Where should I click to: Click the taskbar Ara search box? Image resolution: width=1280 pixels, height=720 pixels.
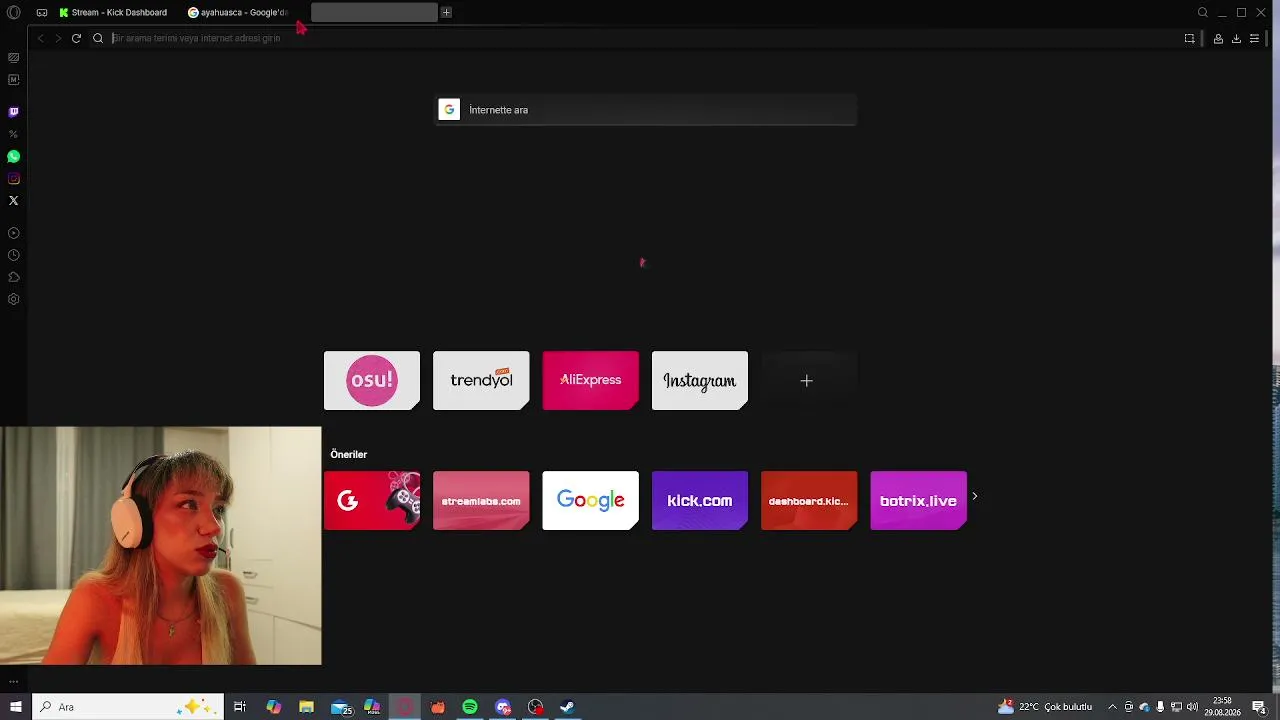tap(128, 707)
